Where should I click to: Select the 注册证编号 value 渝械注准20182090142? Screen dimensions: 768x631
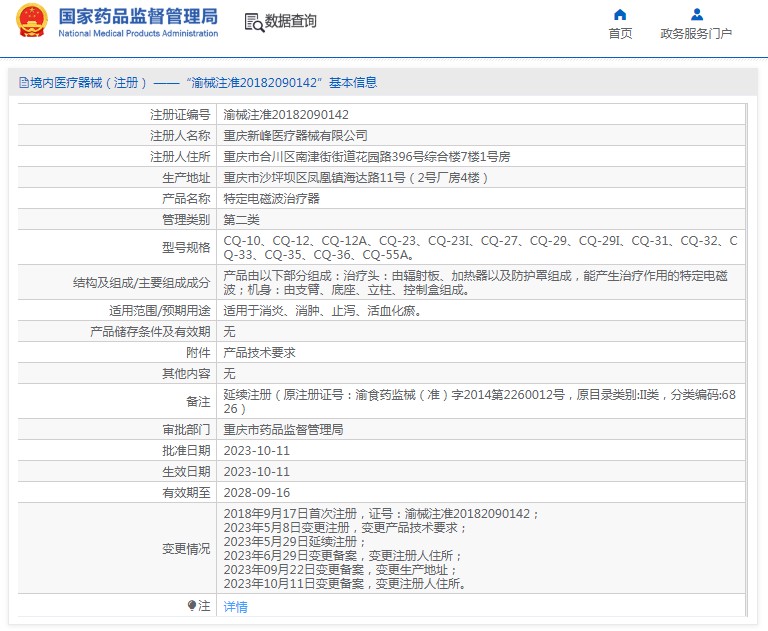click(286, 115)
